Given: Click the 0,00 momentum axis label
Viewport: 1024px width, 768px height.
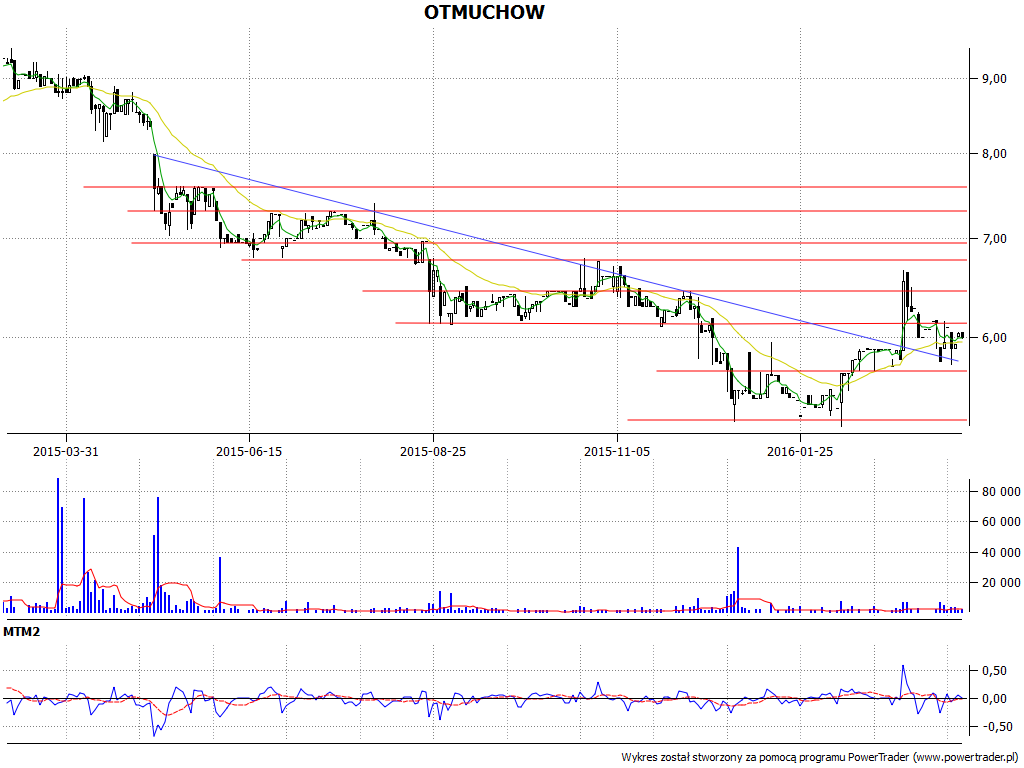Looking at the screenshot, I should click(x=994, y=699).
